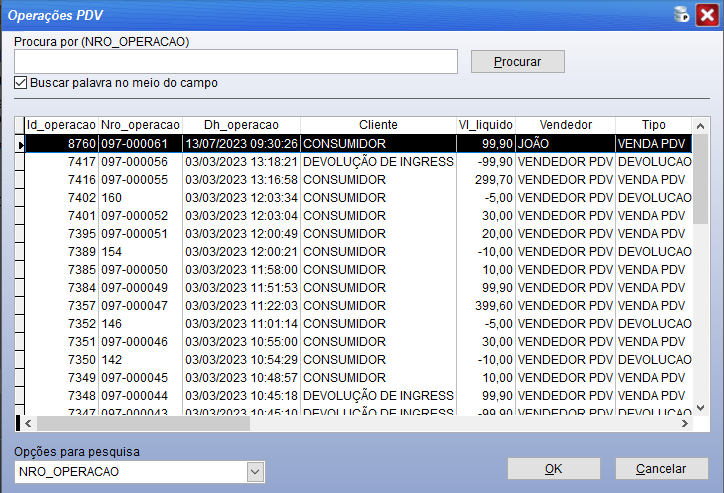This screenshot has height=493, width=724.
Task: Select cell 03/03/2023 13:16:58
Action: click(x=241, y=180)
